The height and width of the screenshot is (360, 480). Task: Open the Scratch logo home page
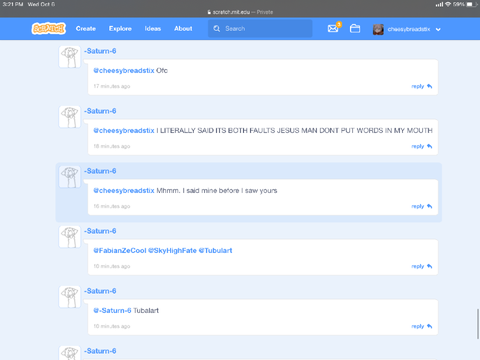click(x=49, y=29)
